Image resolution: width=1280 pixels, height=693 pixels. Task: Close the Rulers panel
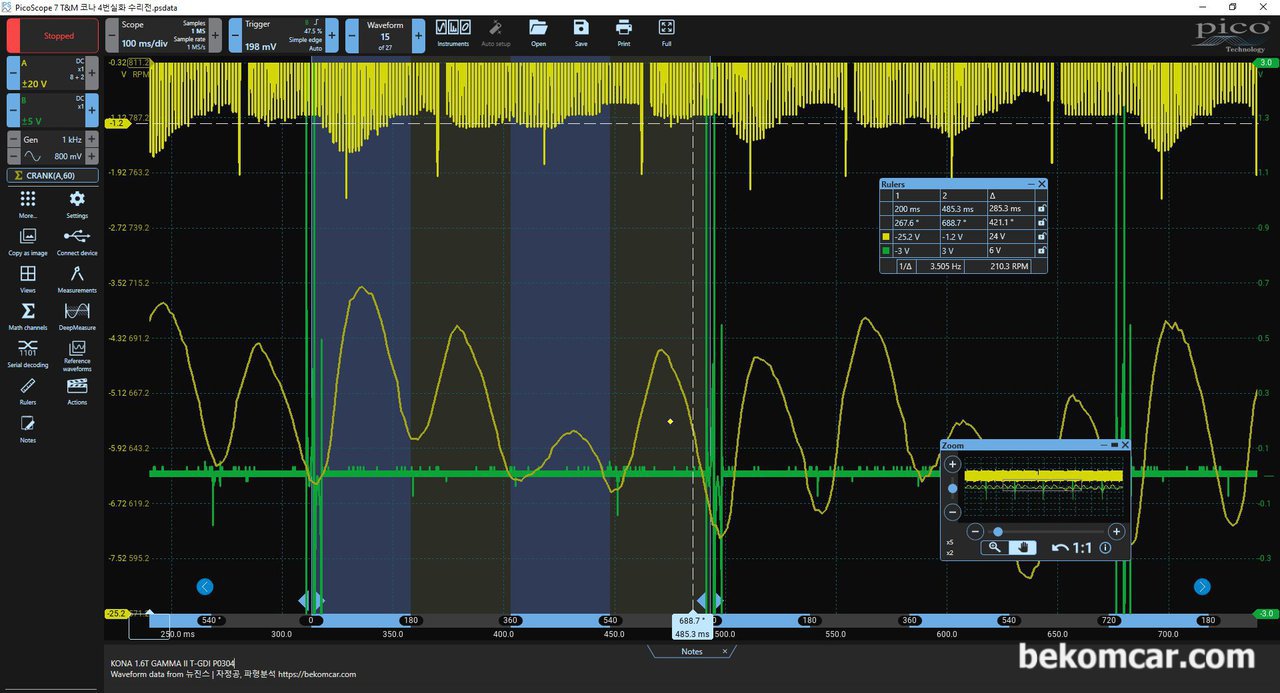pyautogui.click(x=1042, y=184)
